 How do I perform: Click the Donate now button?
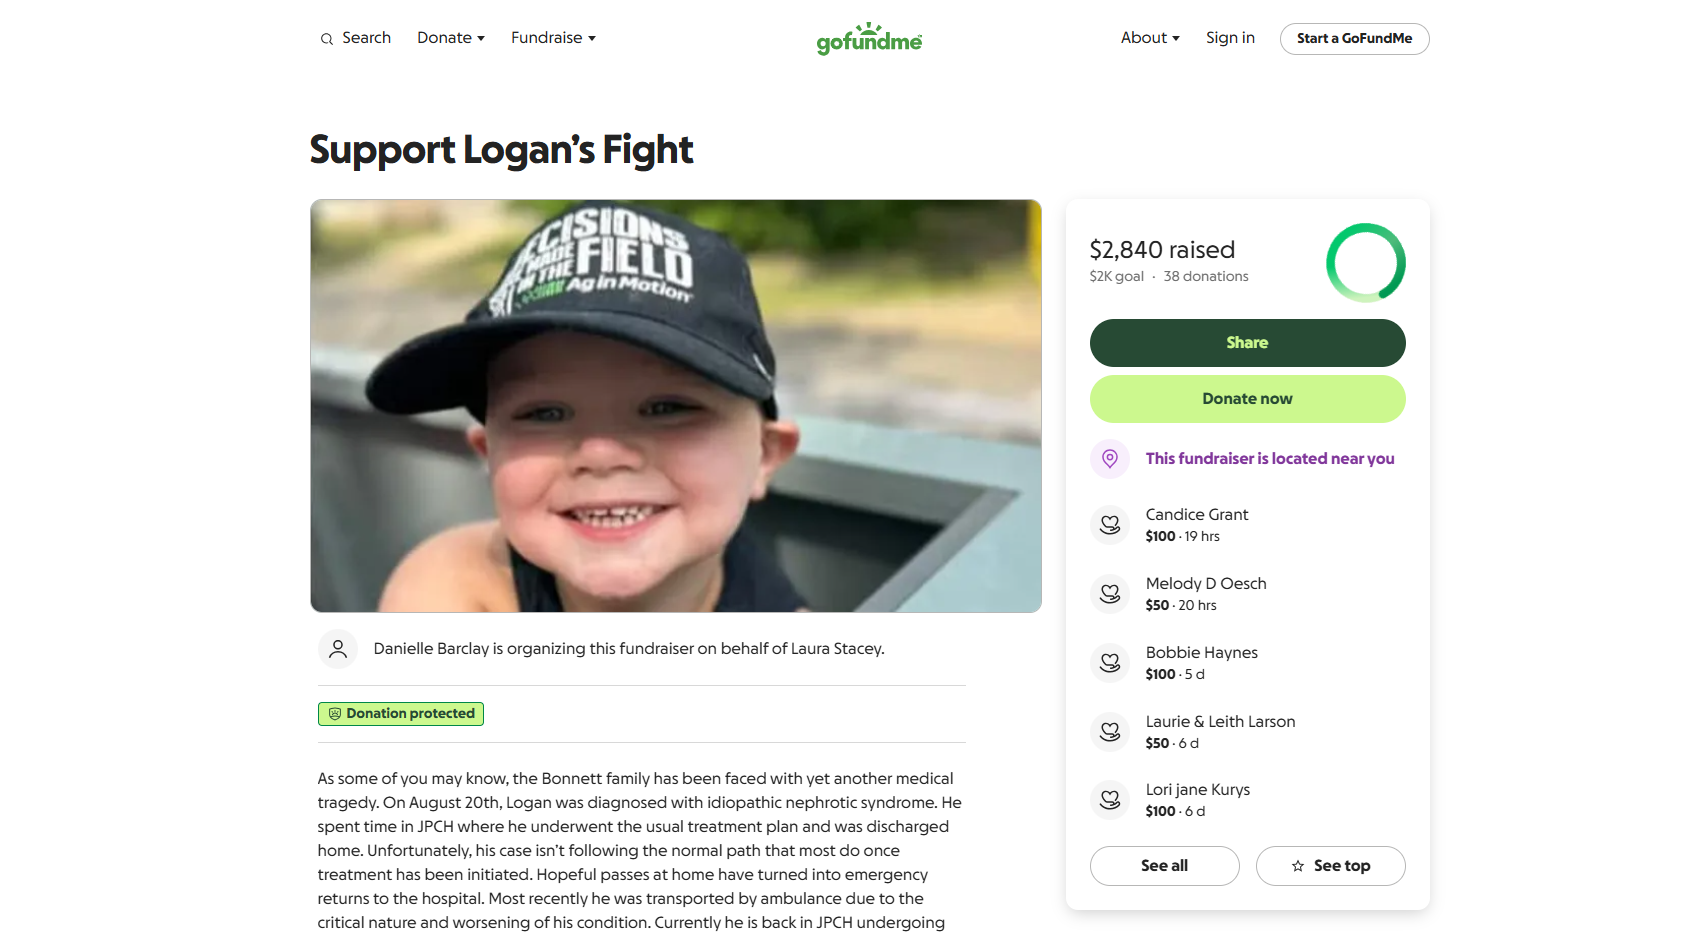[x=1248, y=399]
